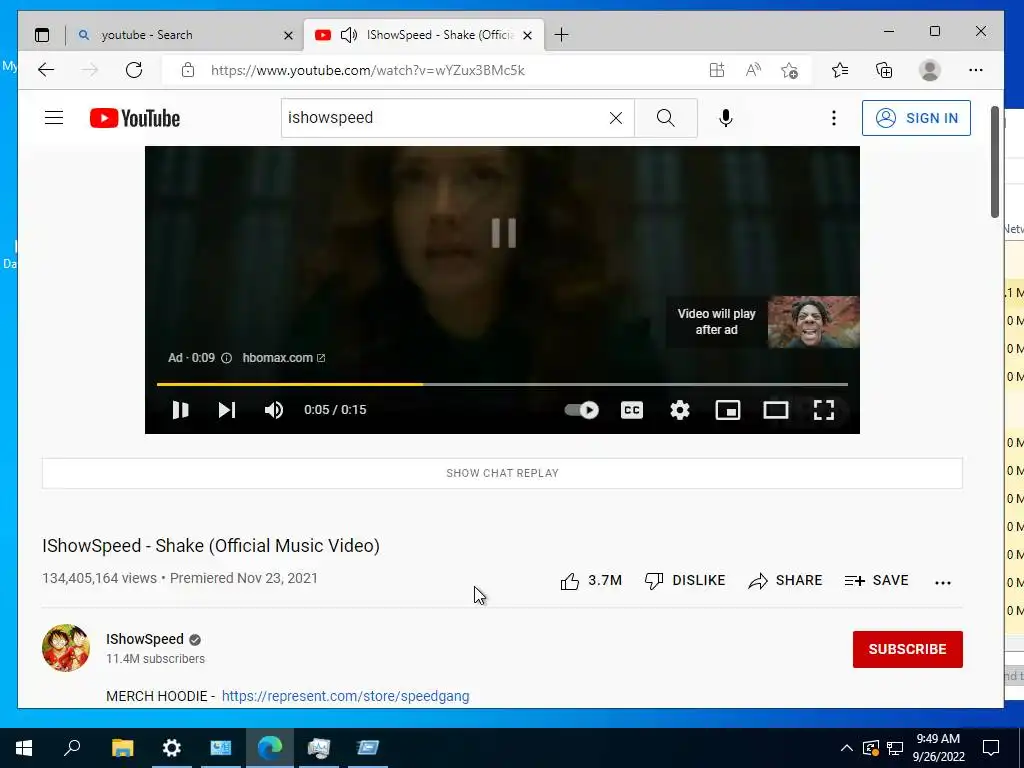Screen dimensions: 1024x768
Task: Click the browser address bar URL
Action: click(368, 71)
